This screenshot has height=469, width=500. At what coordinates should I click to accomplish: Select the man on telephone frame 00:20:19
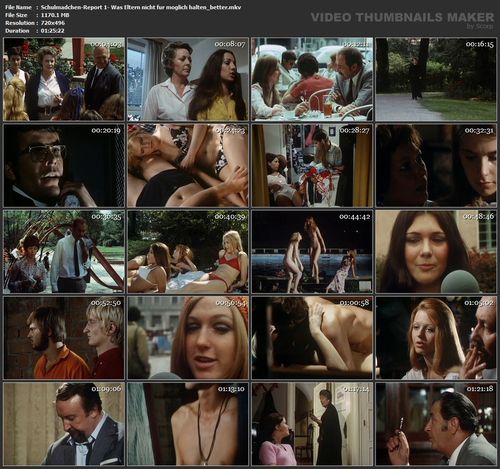coord(64,166)
